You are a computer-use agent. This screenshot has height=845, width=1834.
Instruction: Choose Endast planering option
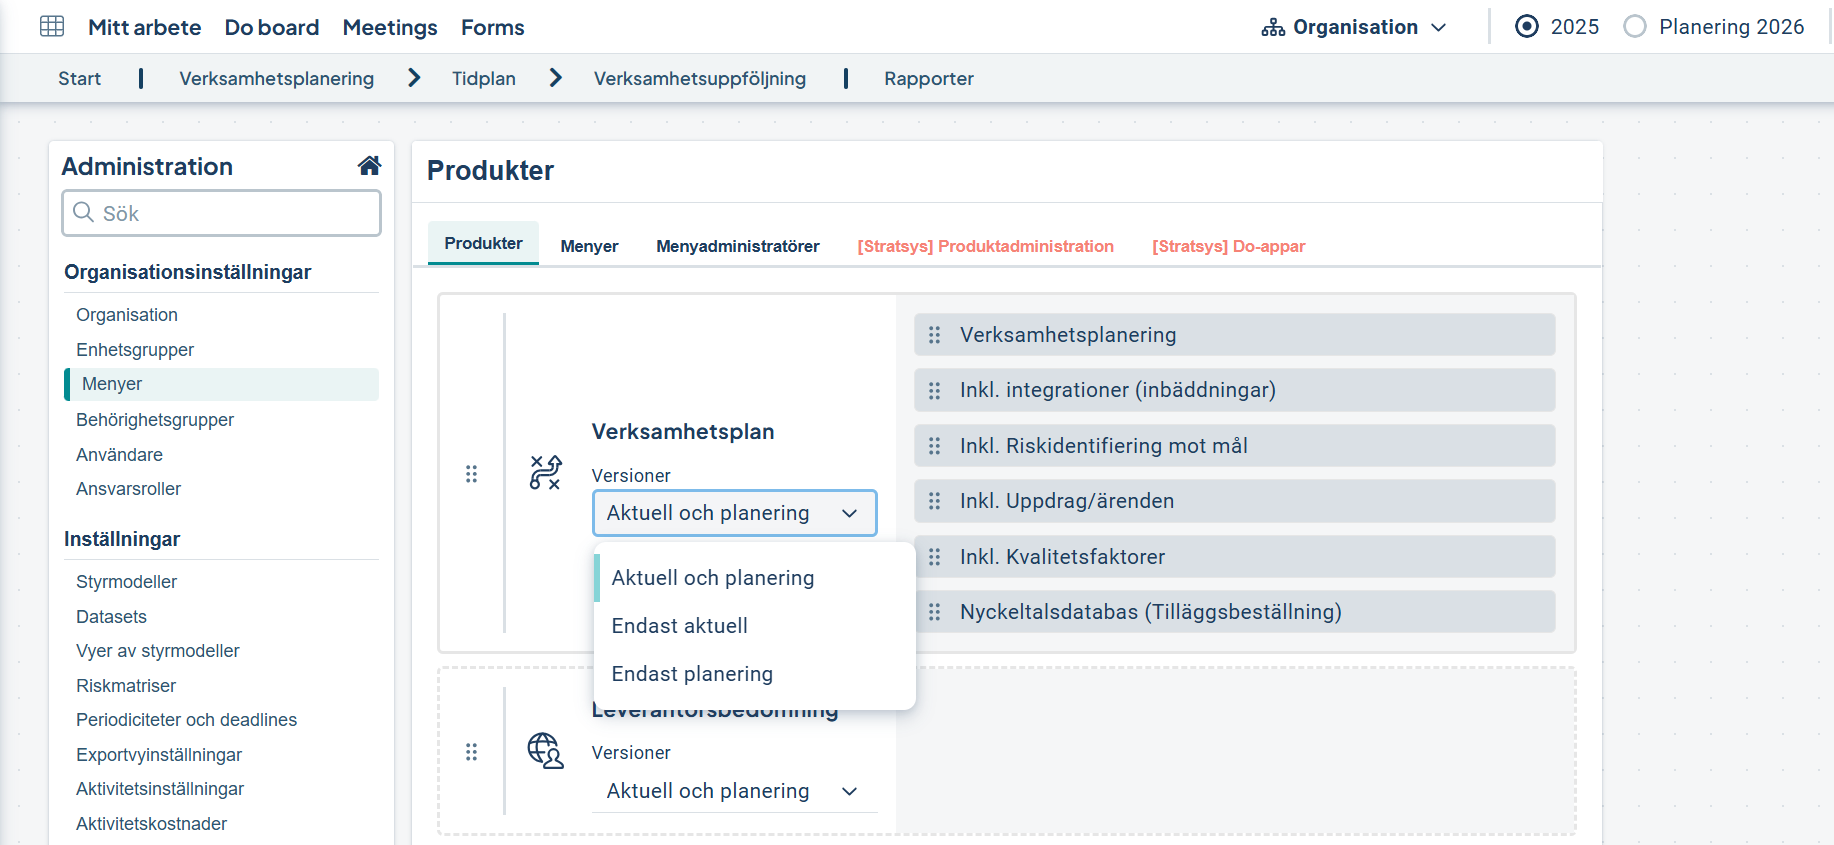pos(692,674)
